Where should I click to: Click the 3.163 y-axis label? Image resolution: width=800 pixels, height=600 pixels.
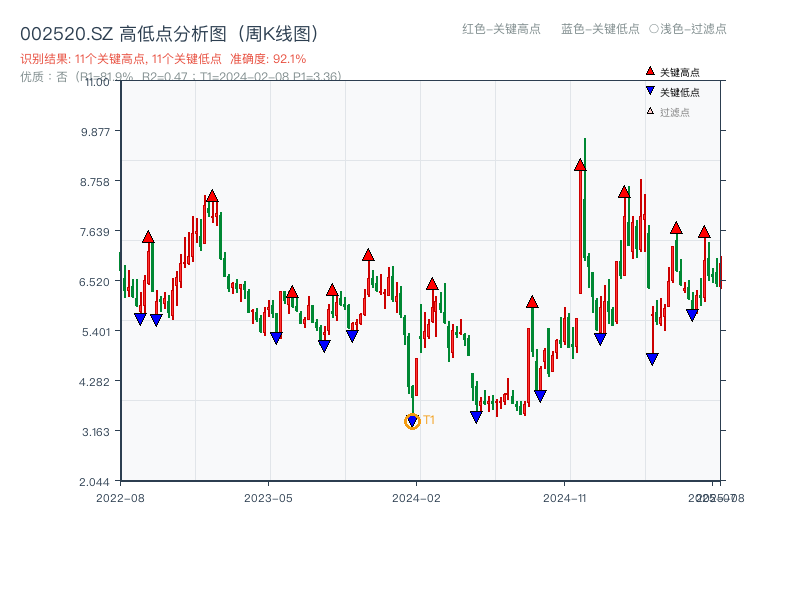95,432
